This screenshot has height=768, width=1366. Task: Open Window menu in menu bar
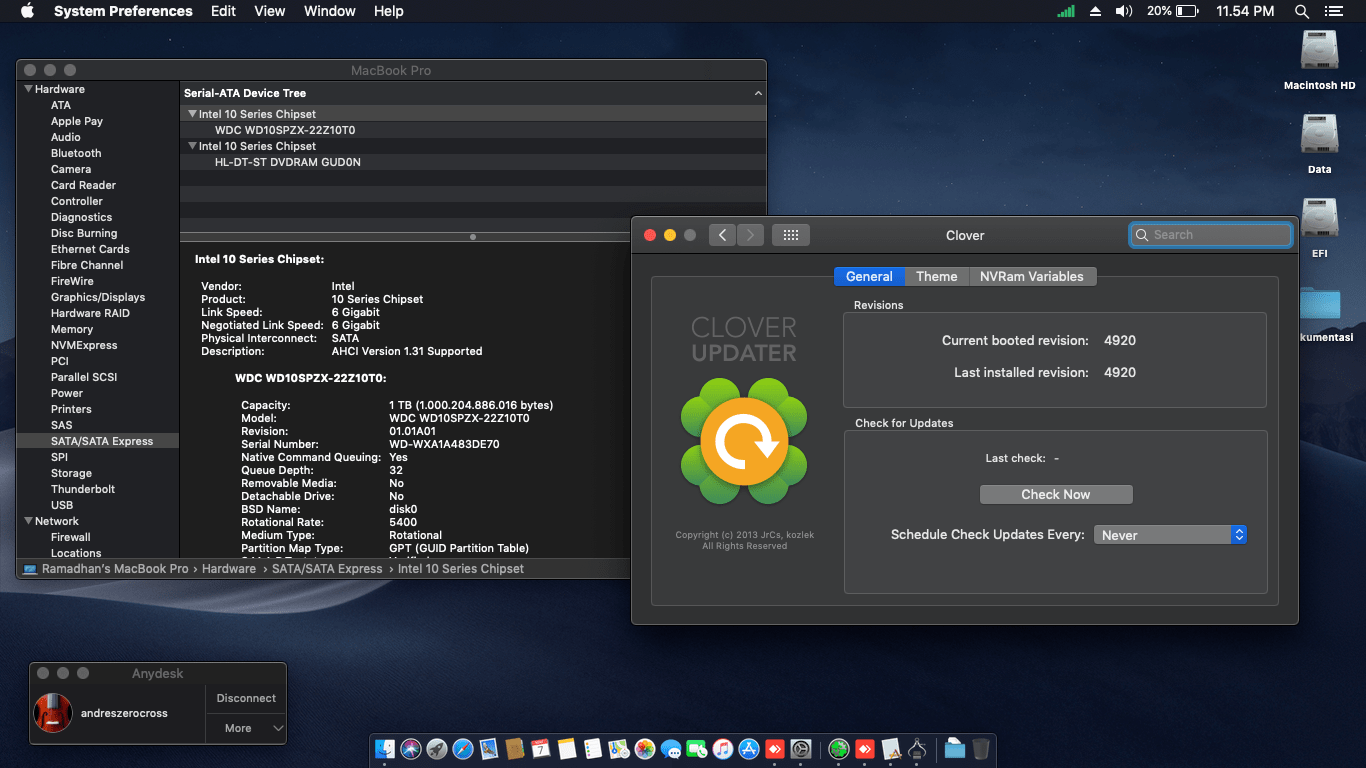[329, 11]
